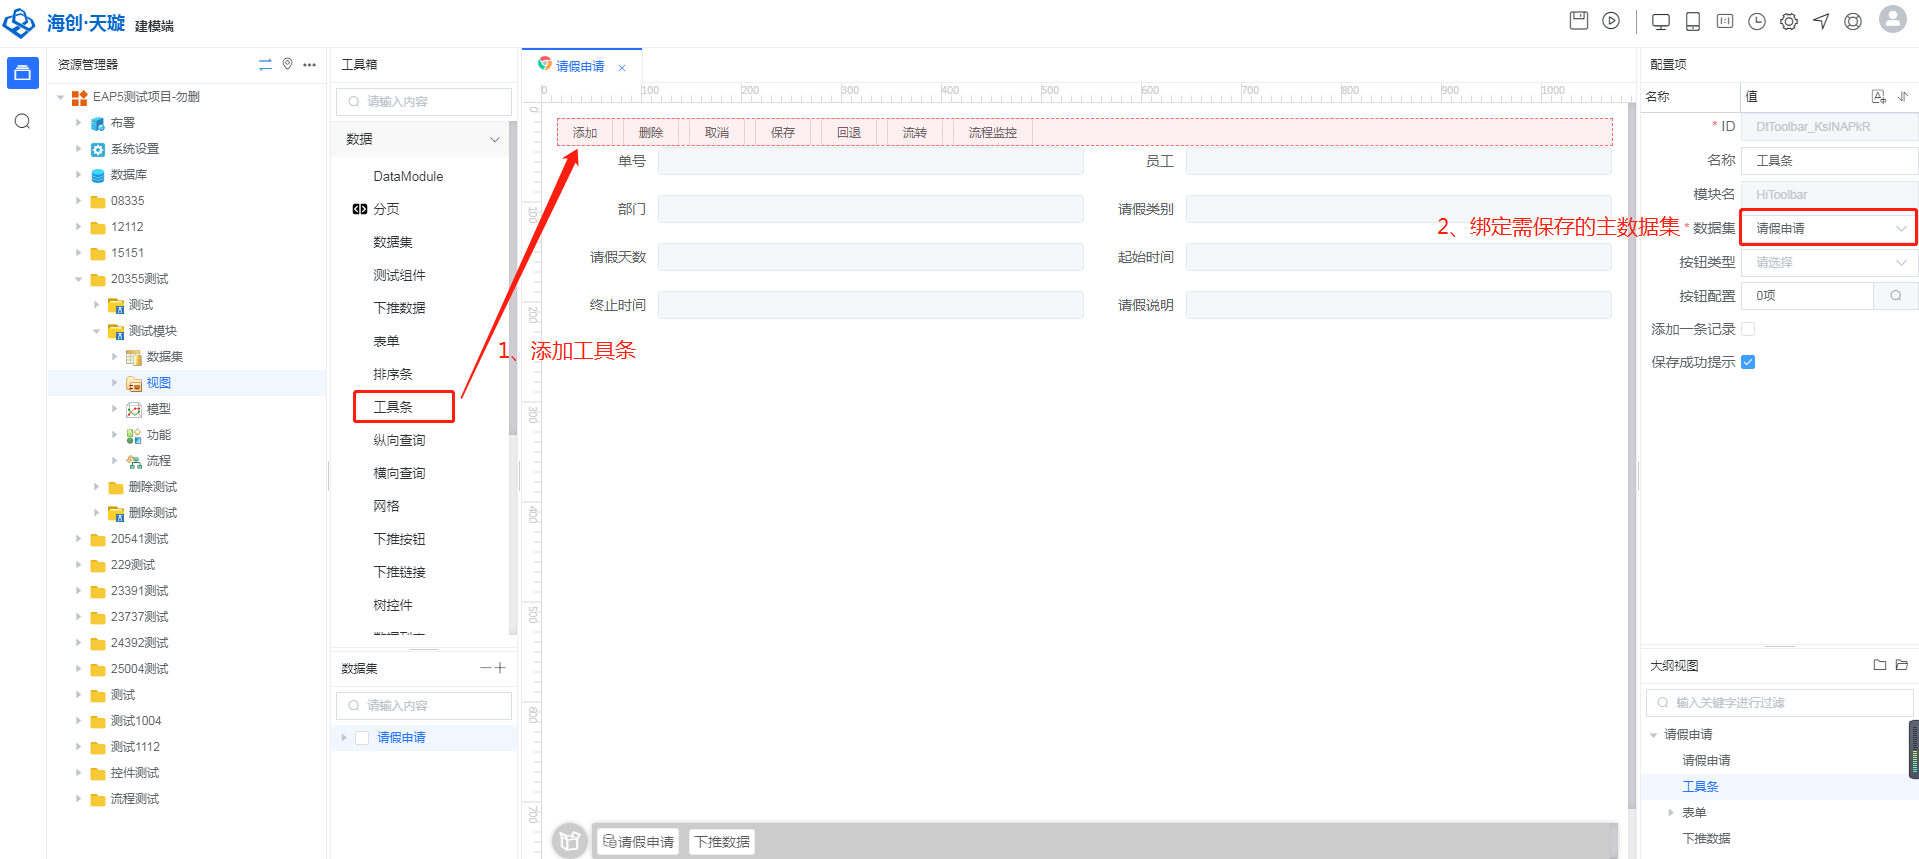The image size is (1919, 859).
Task: Switch to the 请假申请 editor tab
Action: tap(580, 66)
